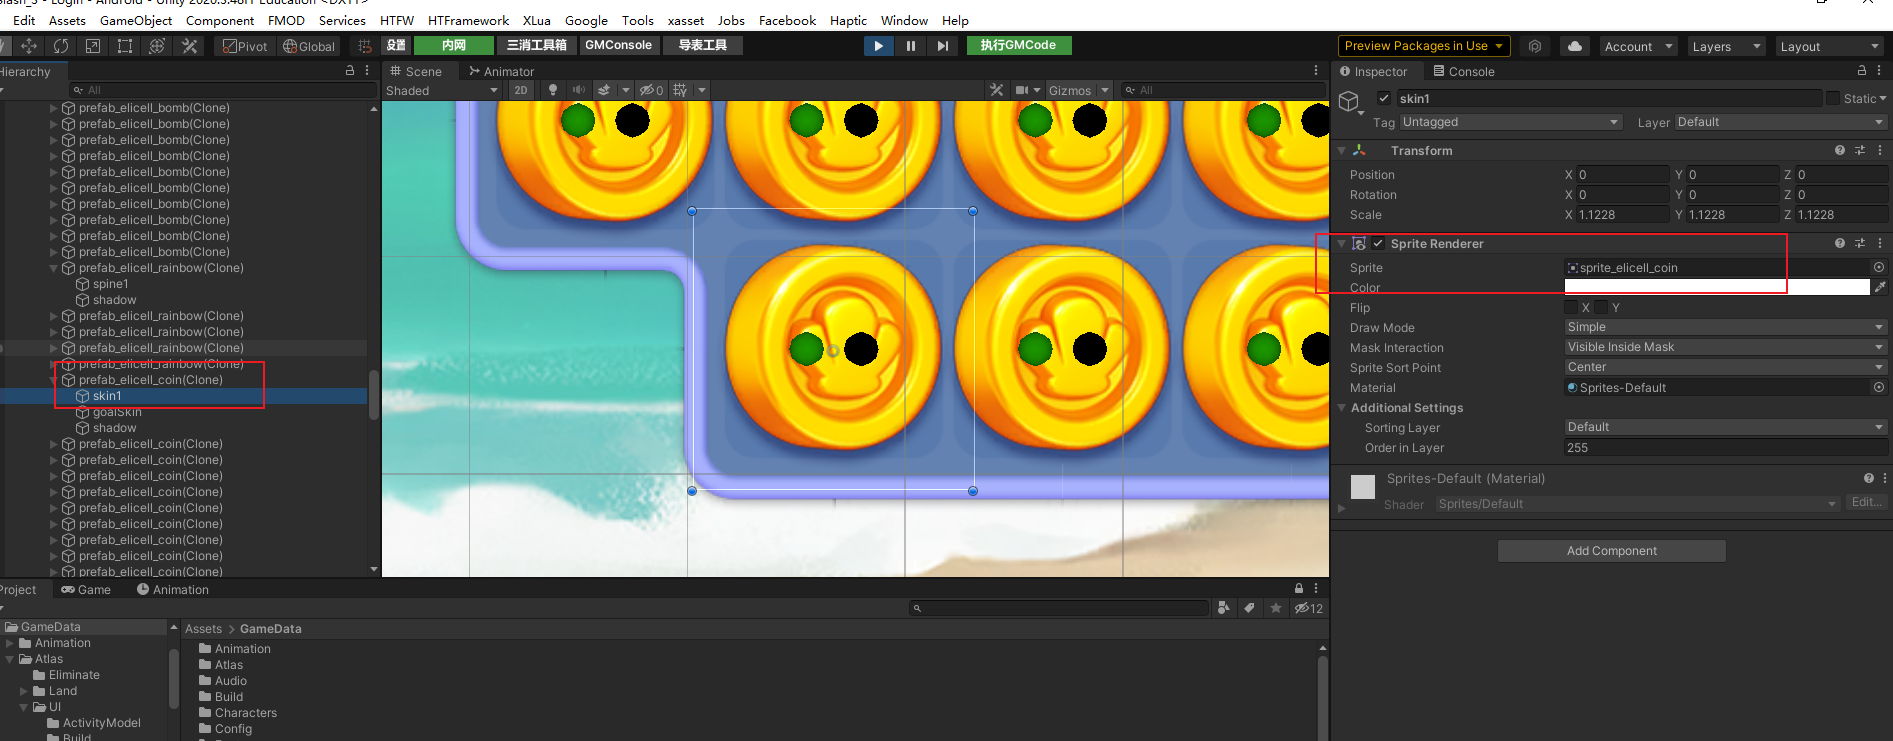Screen dimensions: 1893x741
Task: Switch to the Console tab
Action: 1464,71
